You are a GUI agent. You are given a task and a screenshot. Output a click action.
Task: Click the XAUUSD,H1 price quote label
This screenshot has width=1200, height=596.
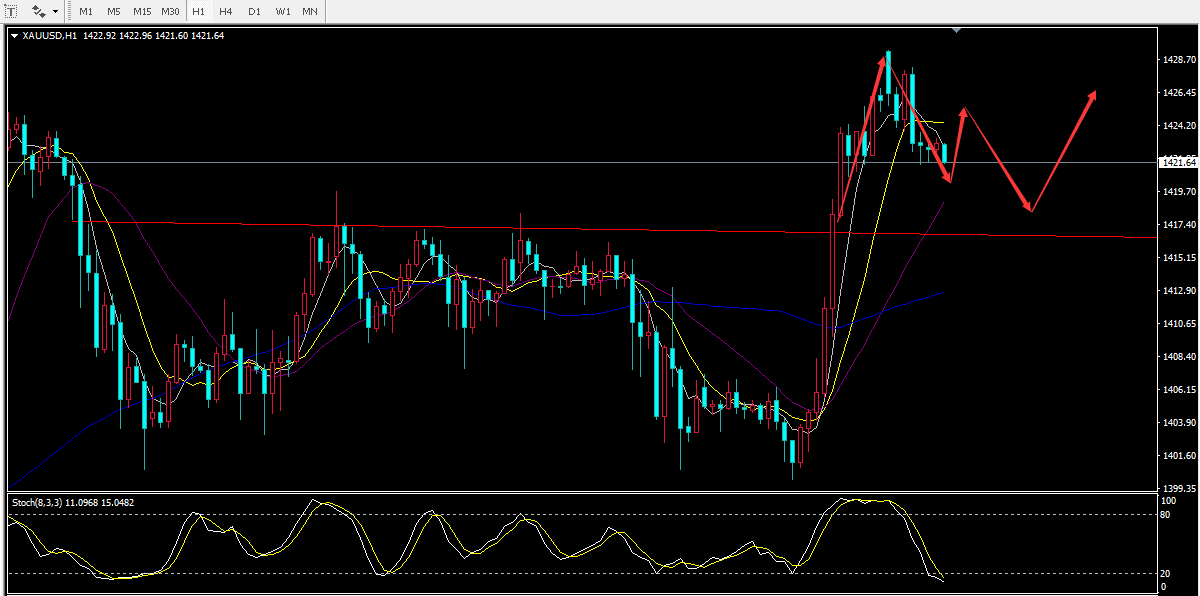coord(122,36)
